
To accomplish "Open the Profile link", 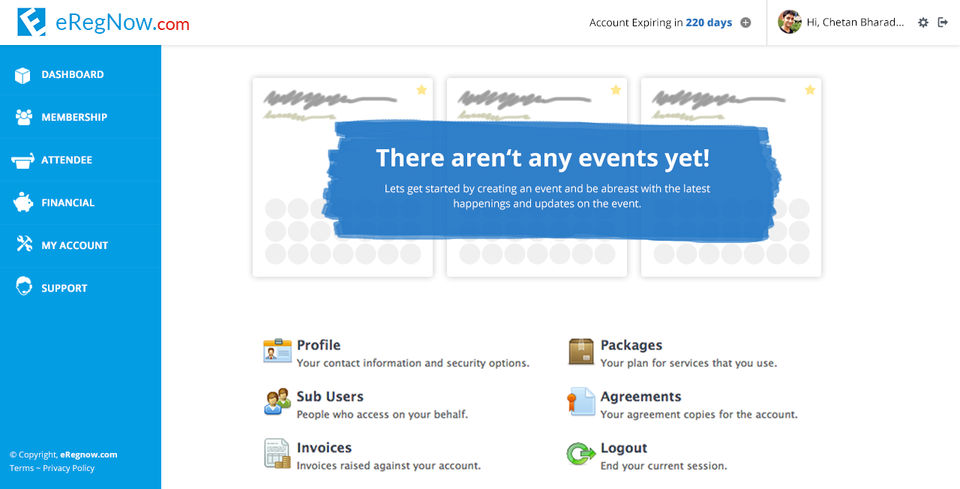I will pos(318,345).
